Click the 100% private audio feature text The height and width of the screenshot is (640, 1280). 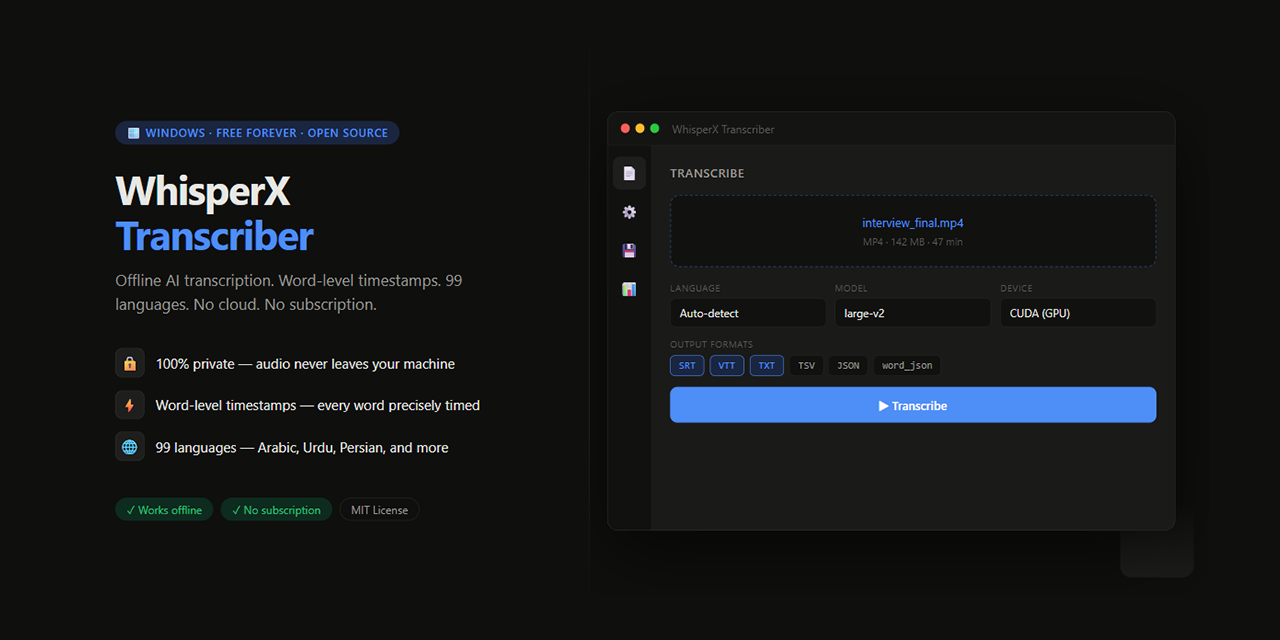point(305,364)
